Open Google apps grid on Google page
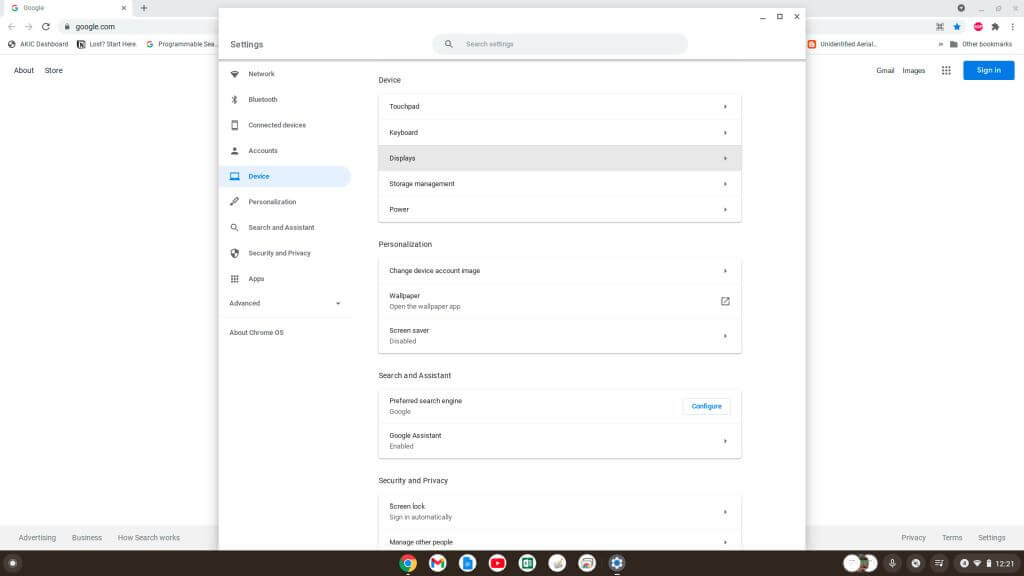 (x=946, y=71)
